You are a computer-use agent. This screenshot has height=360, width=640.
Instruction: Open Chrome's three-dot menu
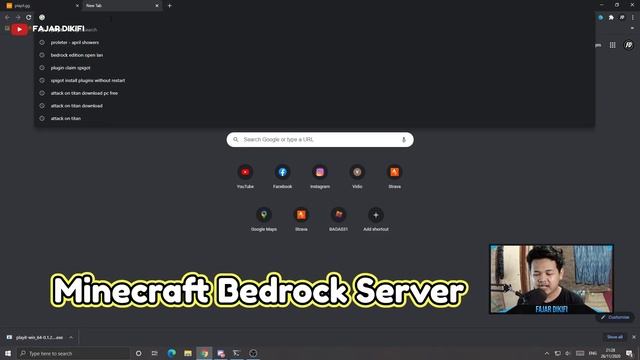pos(633,18)
